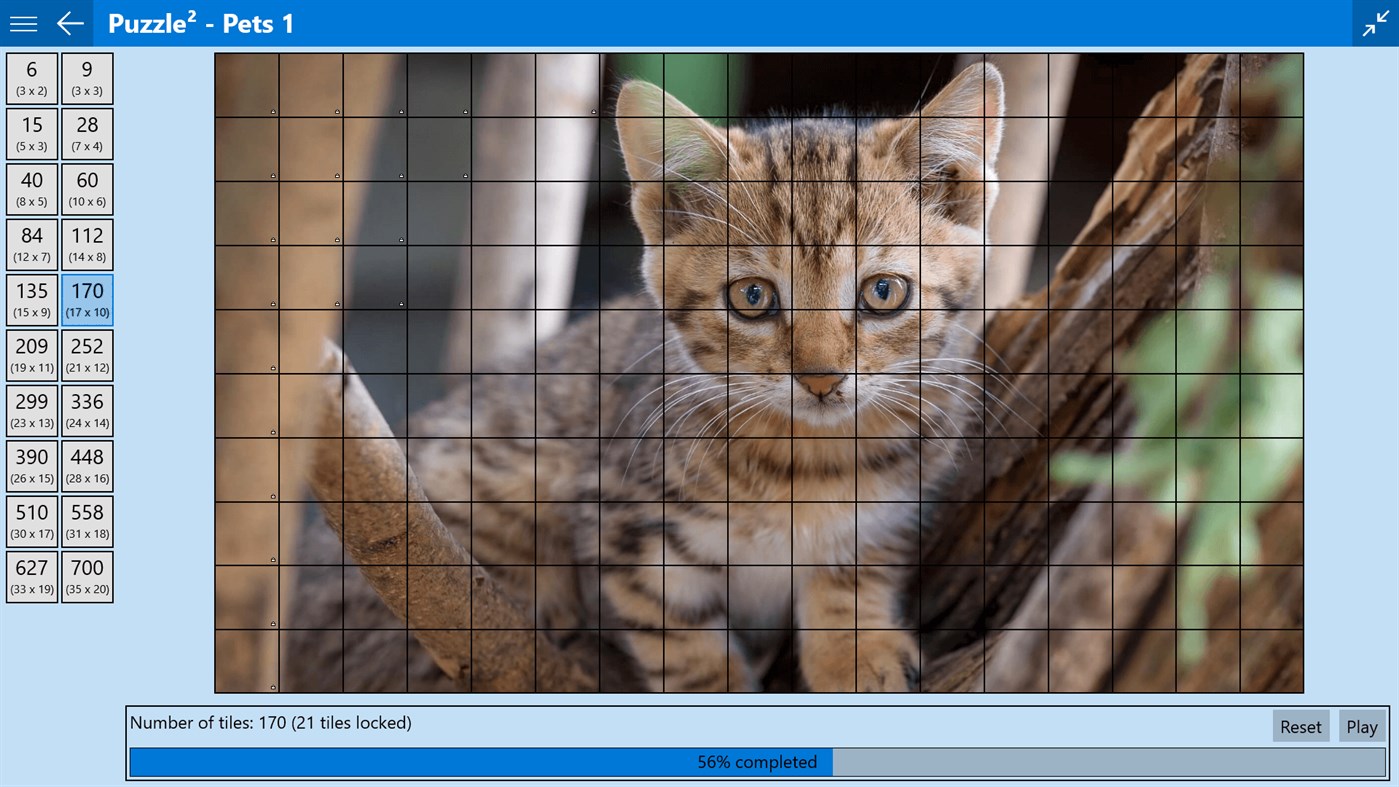Screen dimensions: 1399x787
Task: Select the hardest 700 (35 x 20) puzzle
Action: [86, 576]
